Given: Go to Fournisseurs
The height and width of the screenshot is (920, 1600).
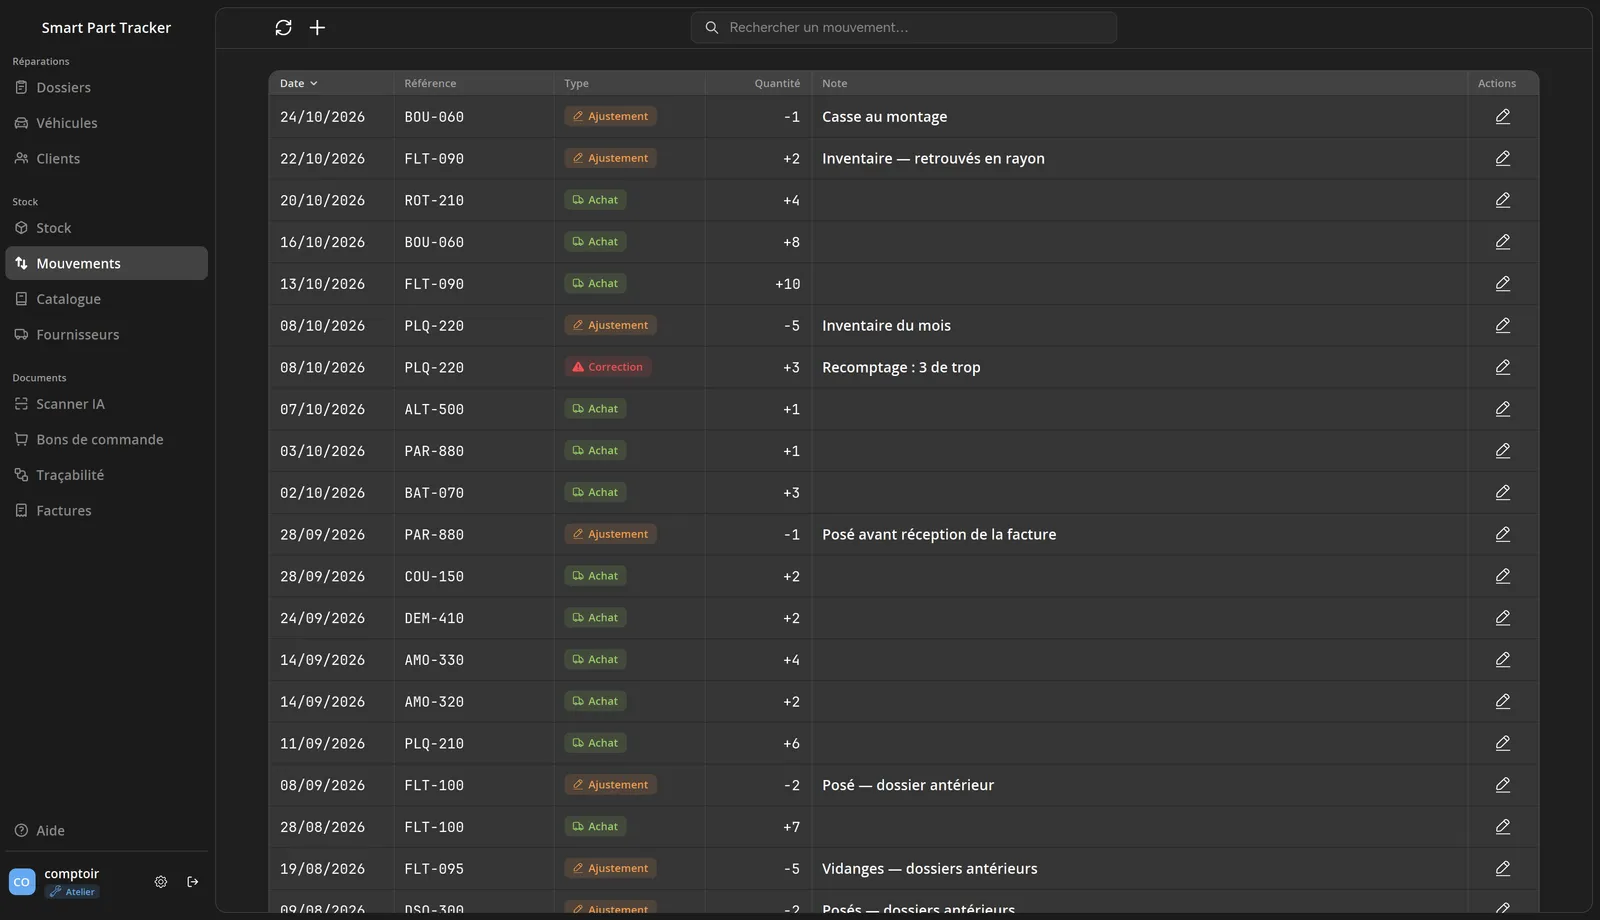Looking at the screenshot, I should pos(106,335).
